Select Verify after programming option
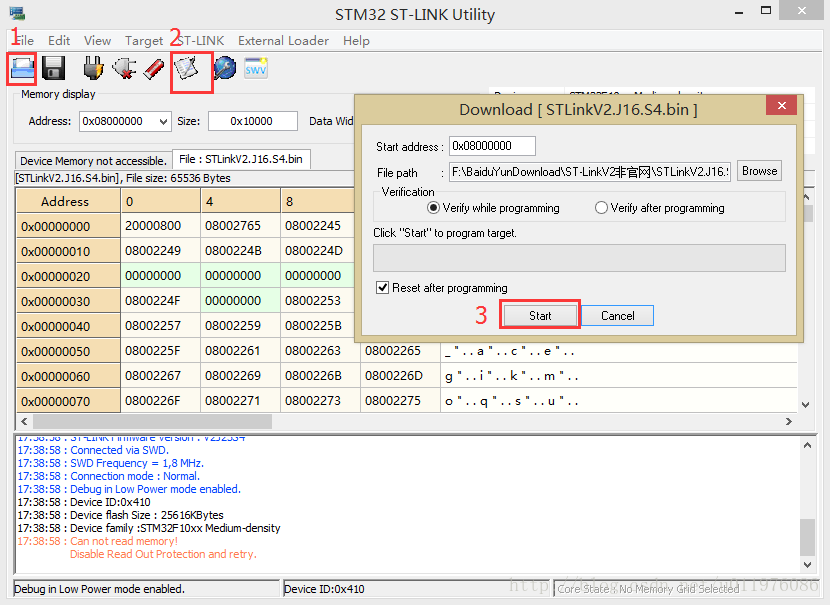 pos(601,208)
